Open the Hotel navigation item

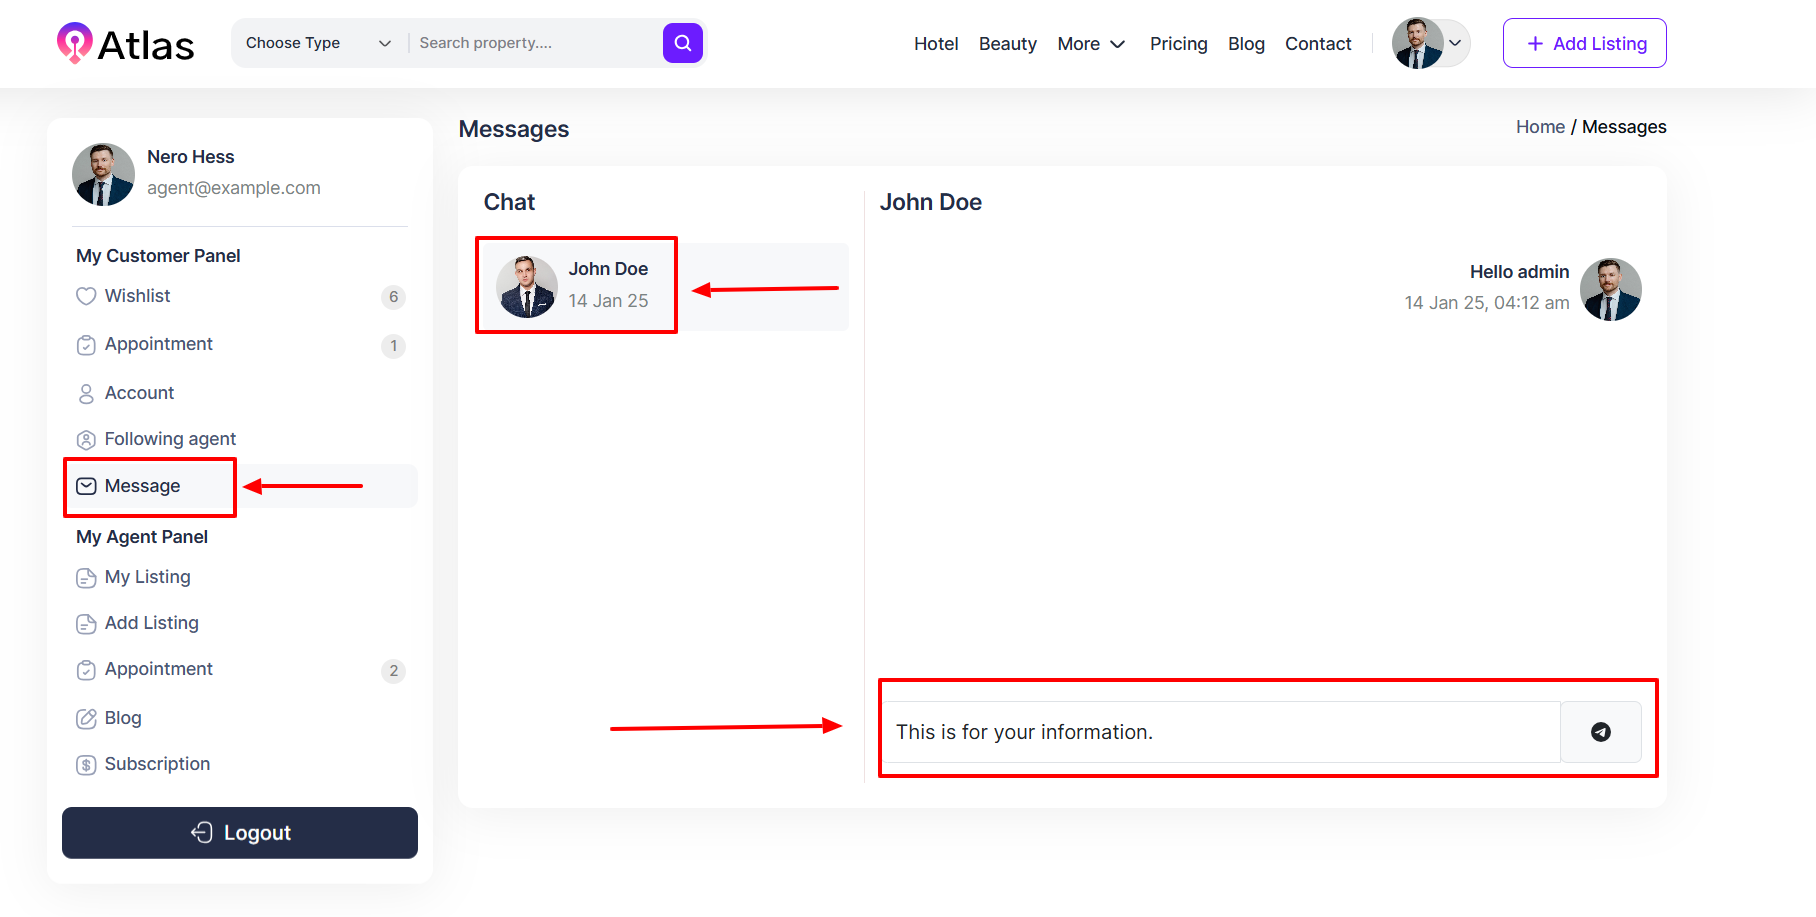[935, 44]
